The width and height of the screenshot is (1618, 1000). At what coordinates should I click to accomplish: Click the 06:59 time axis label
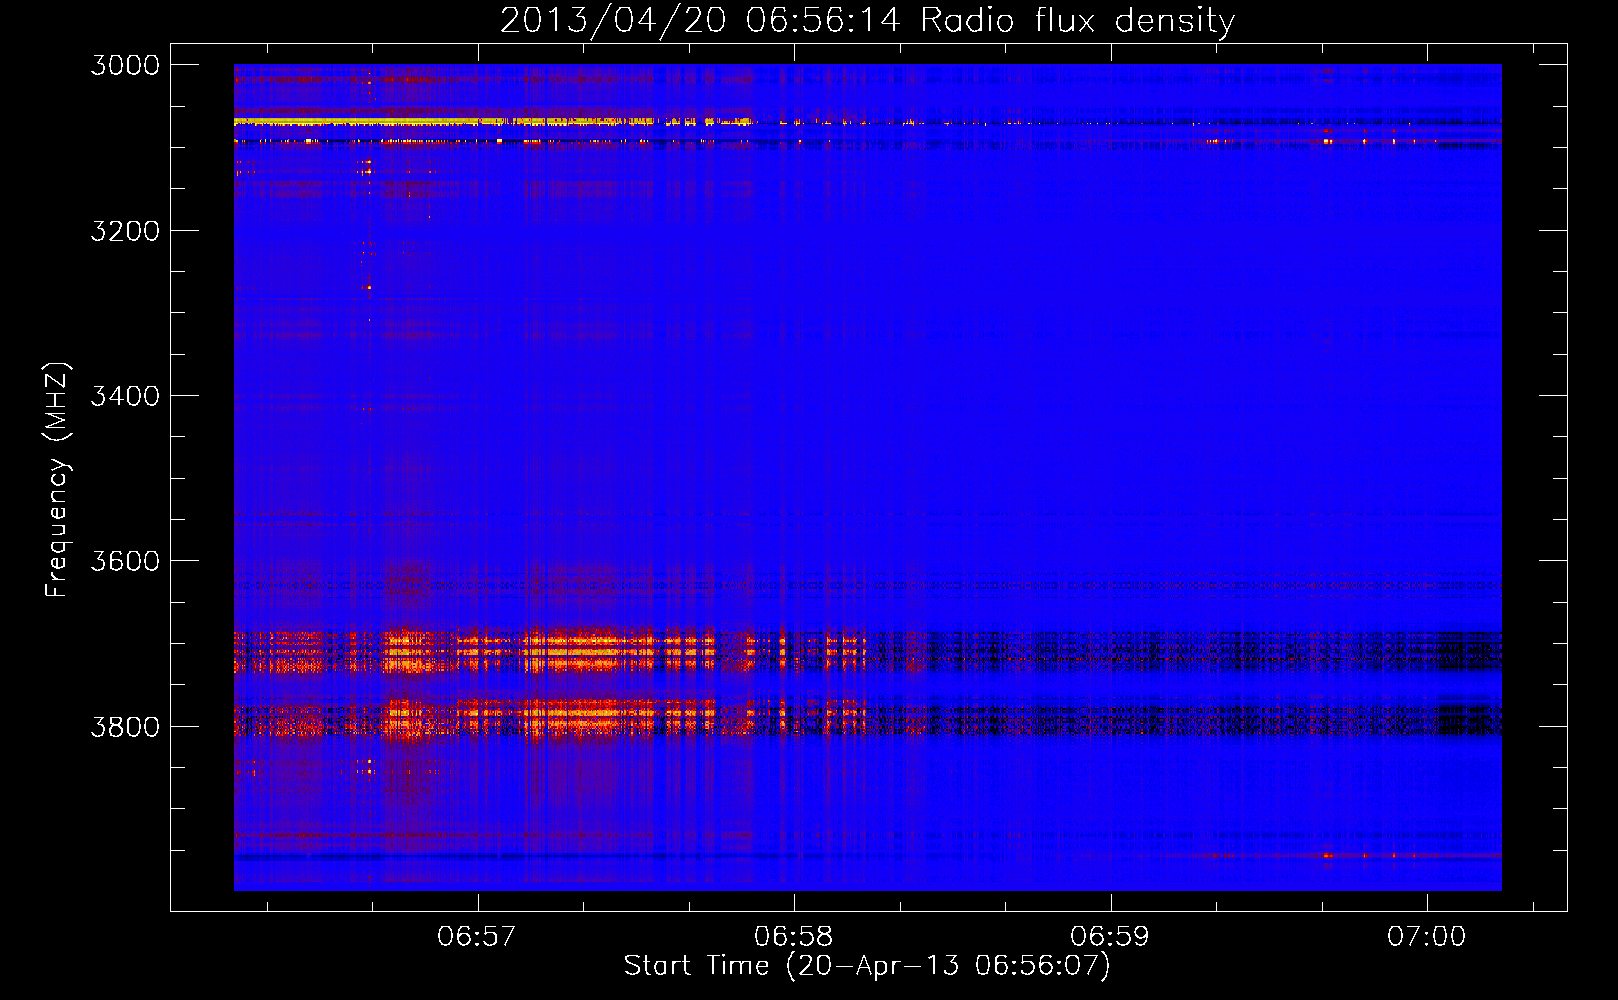pos(1110,936)
